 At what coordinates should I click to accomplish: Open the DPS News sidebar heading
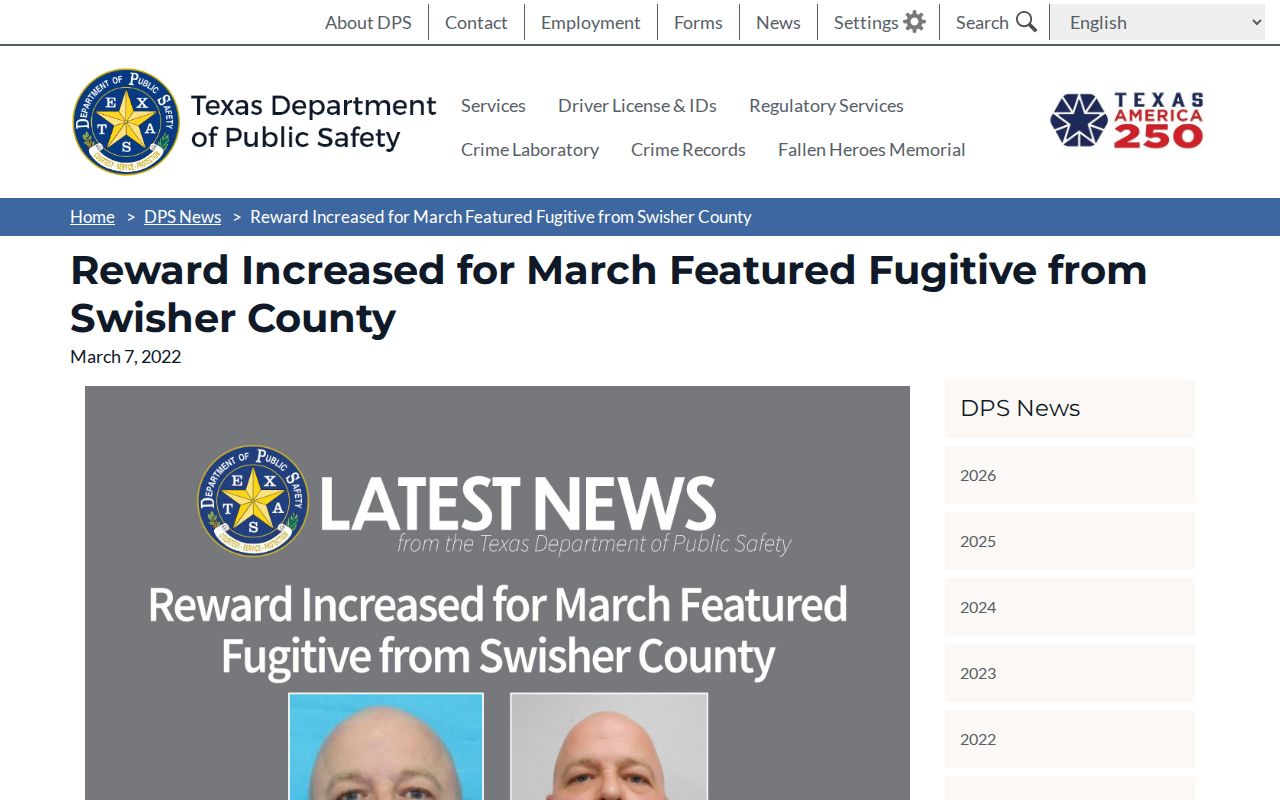(1070, 408)
